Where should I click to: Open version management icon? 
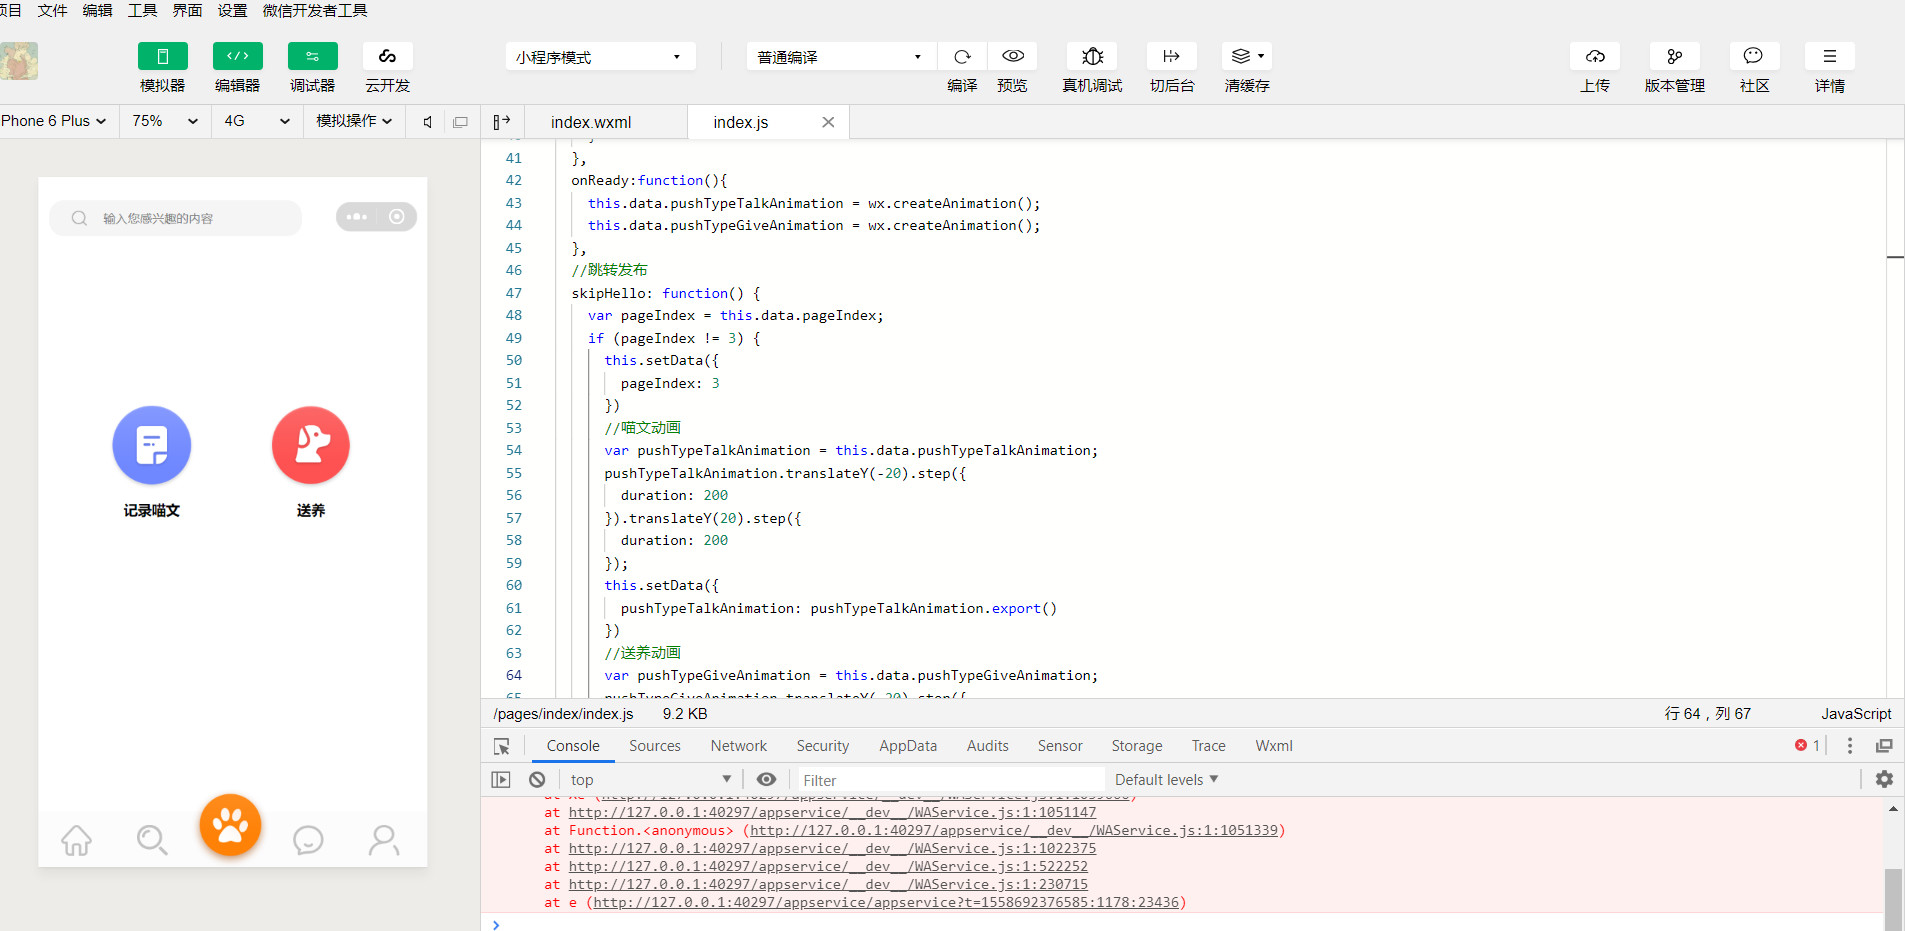pyautogui.click(x=1674, y=57)
